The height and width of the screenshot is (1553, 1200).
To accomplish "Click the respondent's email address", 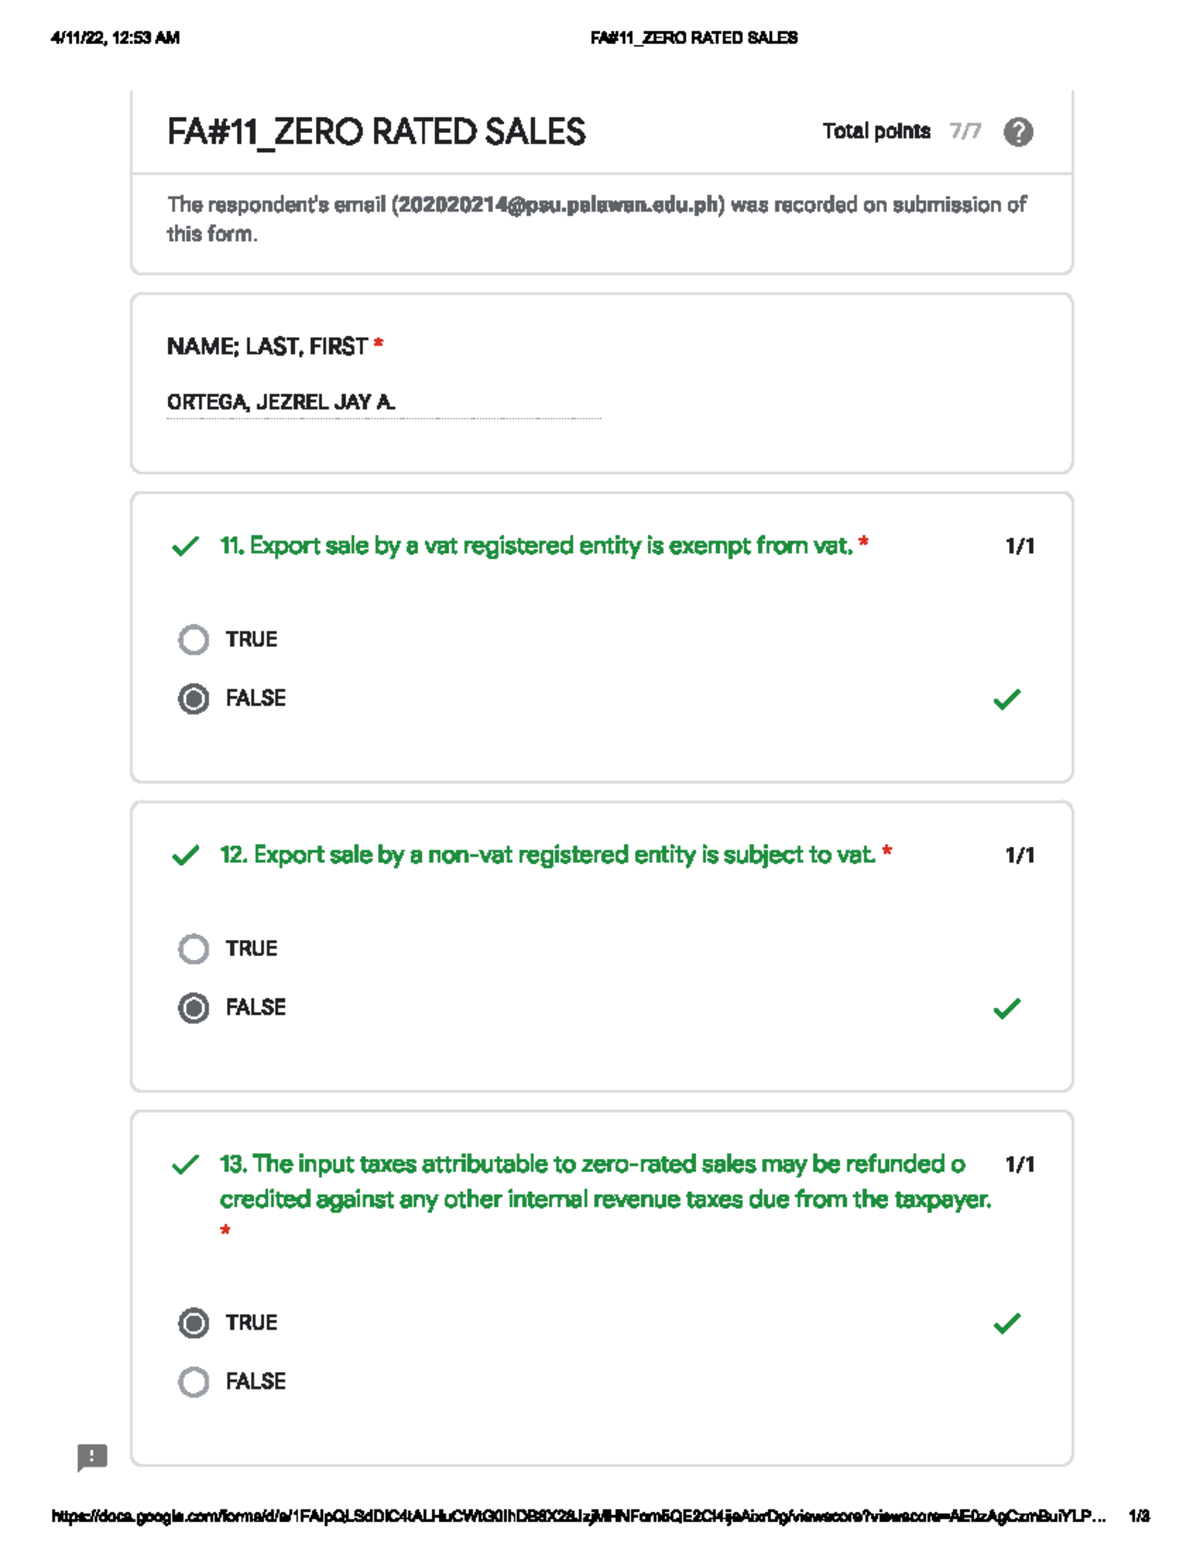I will pos(557,205).
